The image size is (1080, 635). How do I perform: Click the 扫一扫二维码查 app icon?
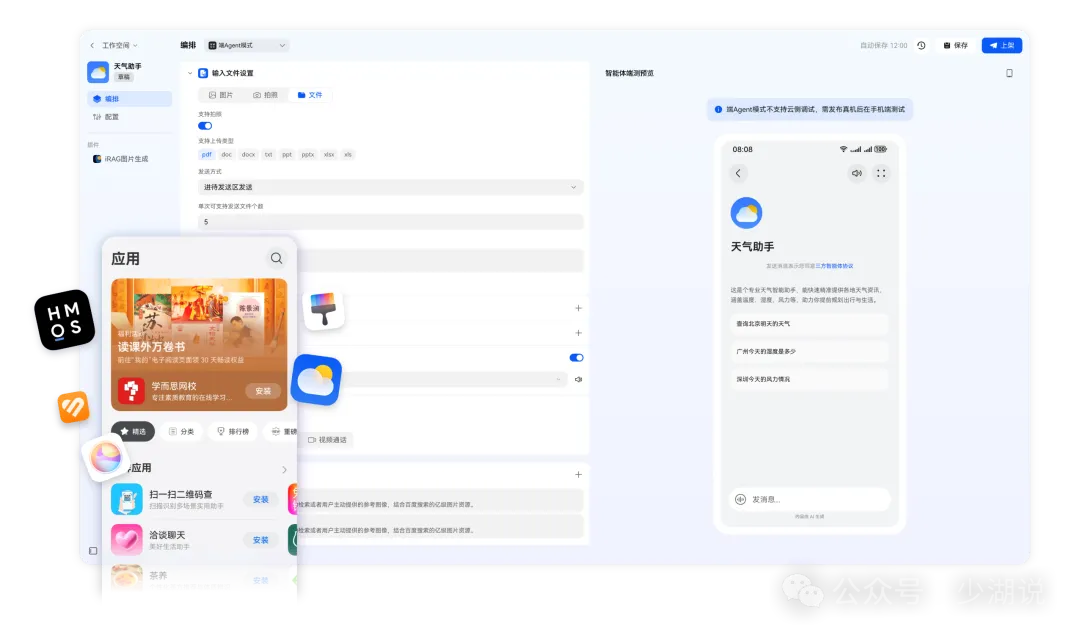coord(127,499)
